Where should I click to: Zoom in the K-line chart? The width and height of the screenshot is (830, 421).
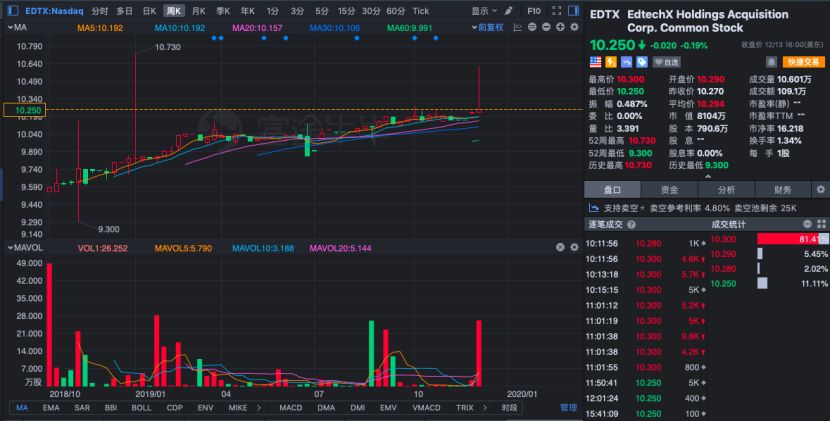pos(560,27)
